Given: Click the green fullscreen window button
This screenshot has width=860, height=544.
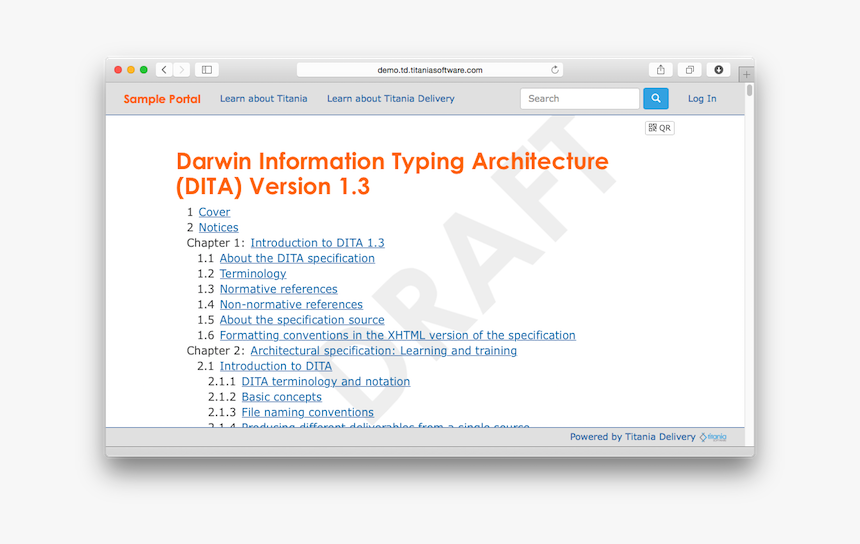Looking at the screenshot, I should [144, 70].
